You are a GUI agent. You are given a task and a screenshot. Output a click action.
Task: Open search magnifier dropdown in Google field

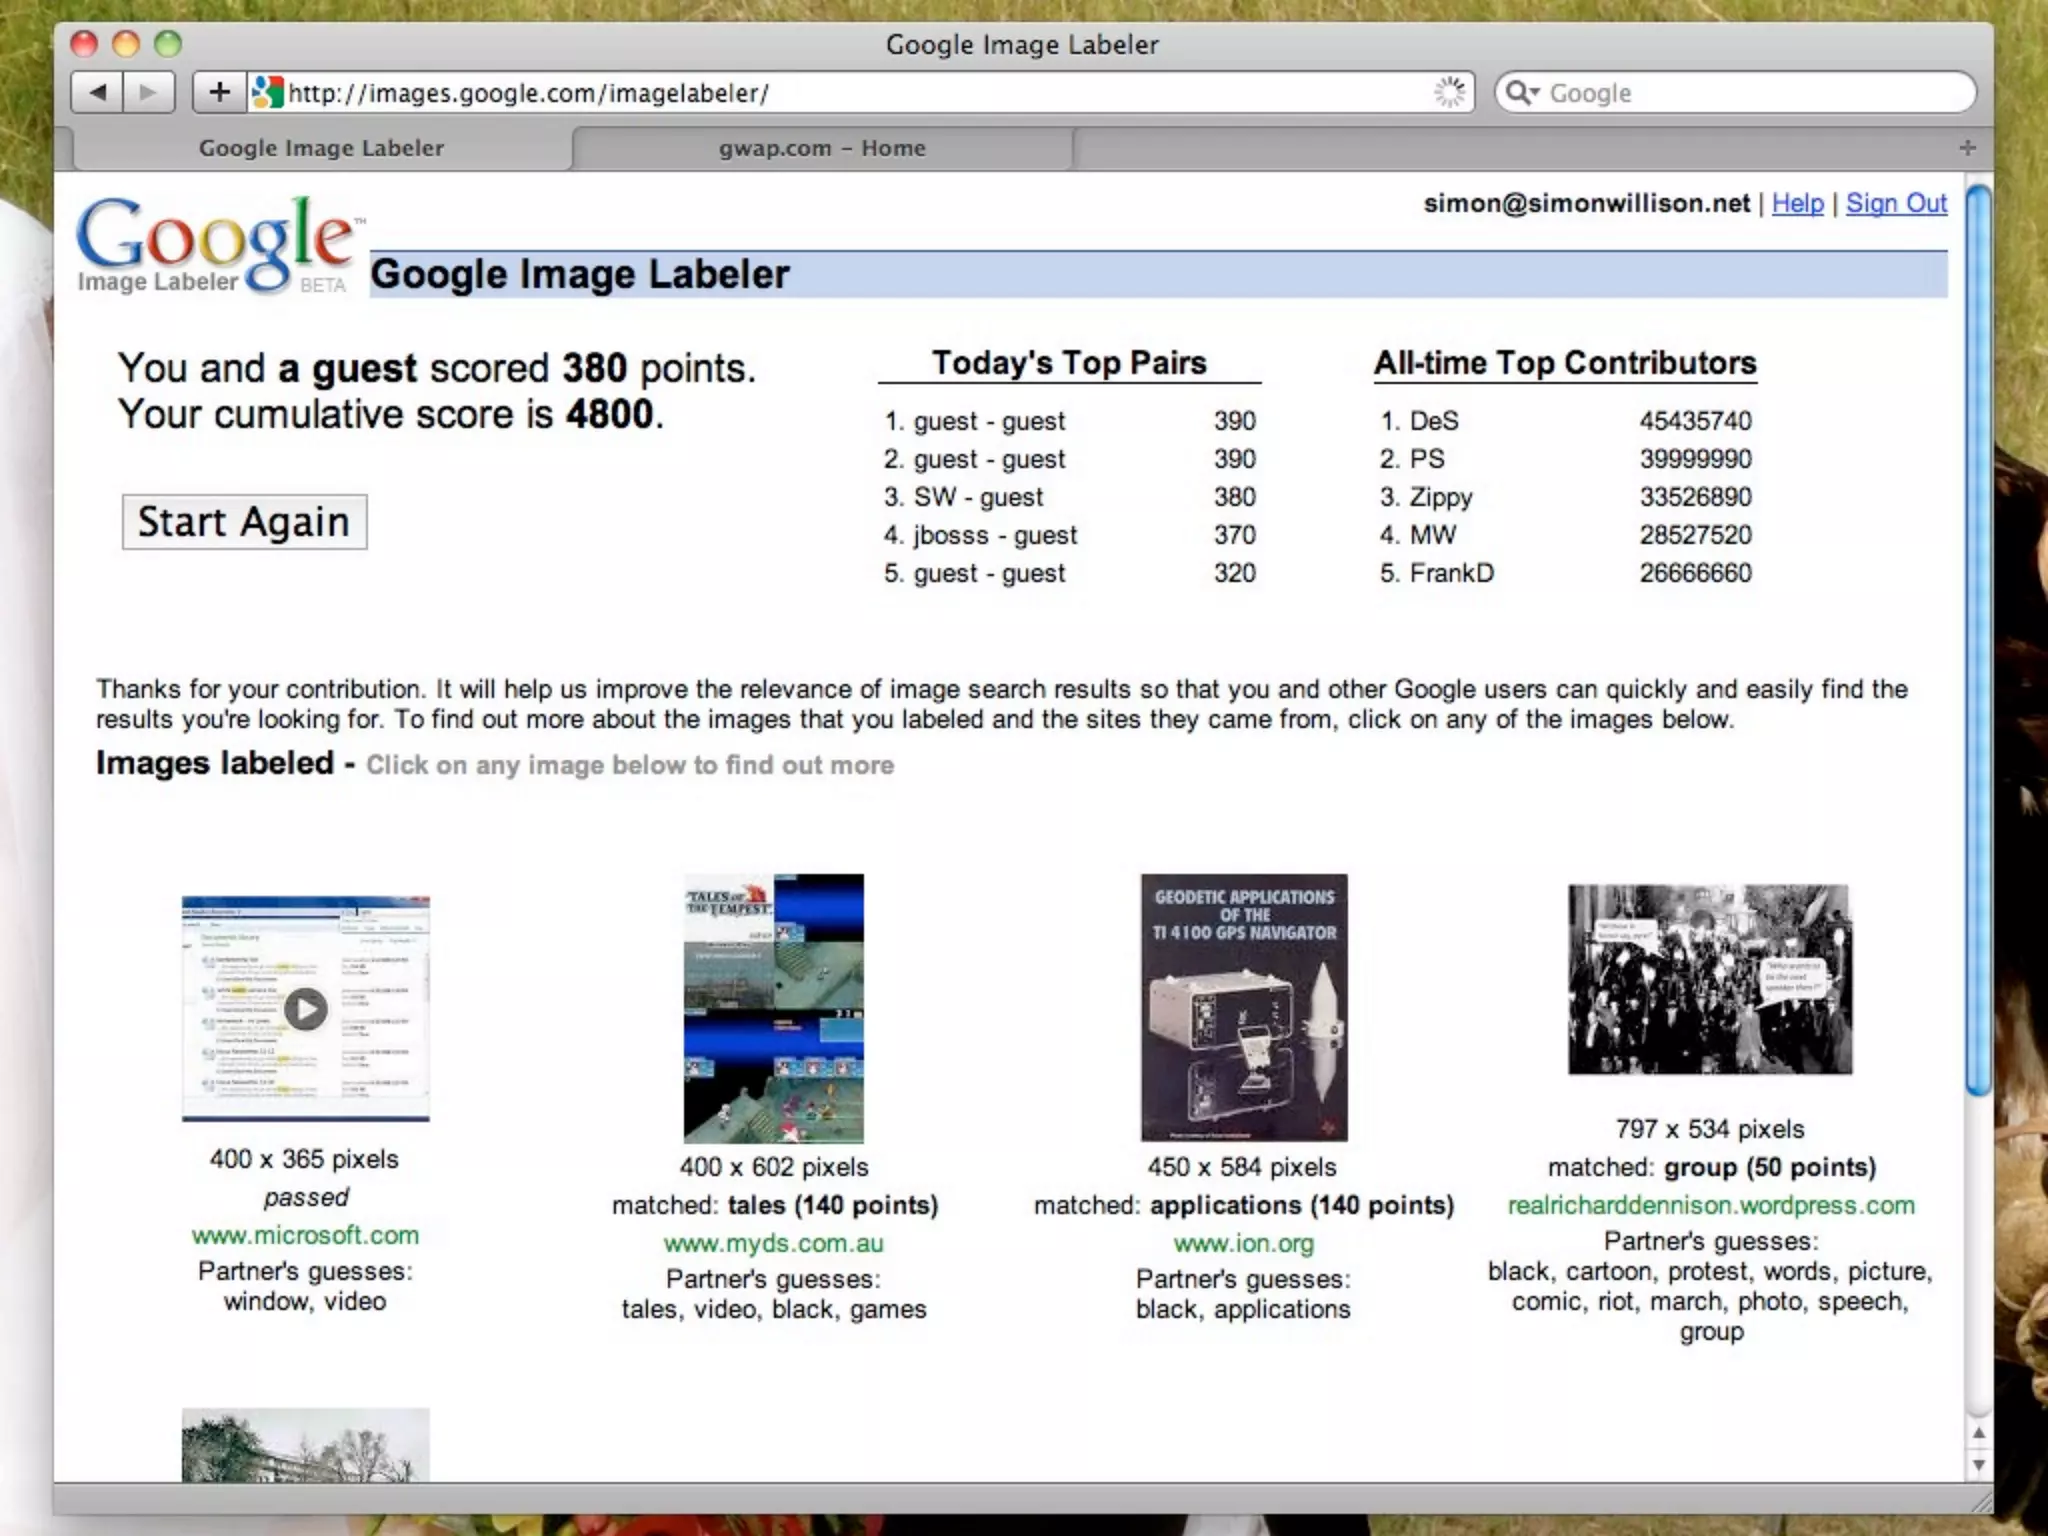pyautogui.click(x=1522, y=93)
